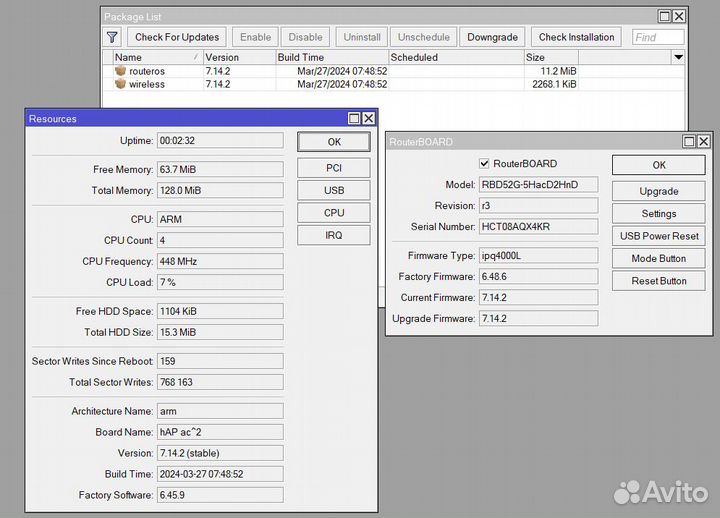Click the Total Memory field 128.0 MiB
The width and height of the screenshot is (720, 518).
[x=220, y=191]
